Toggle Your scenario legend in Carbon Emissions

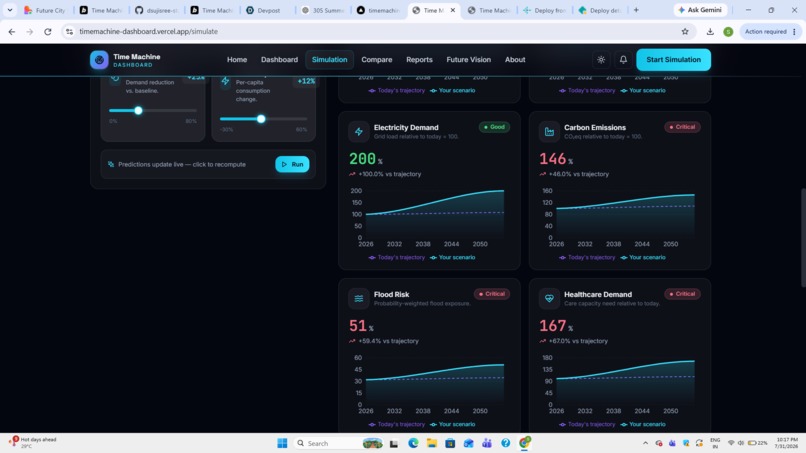[x=643, y=257]
